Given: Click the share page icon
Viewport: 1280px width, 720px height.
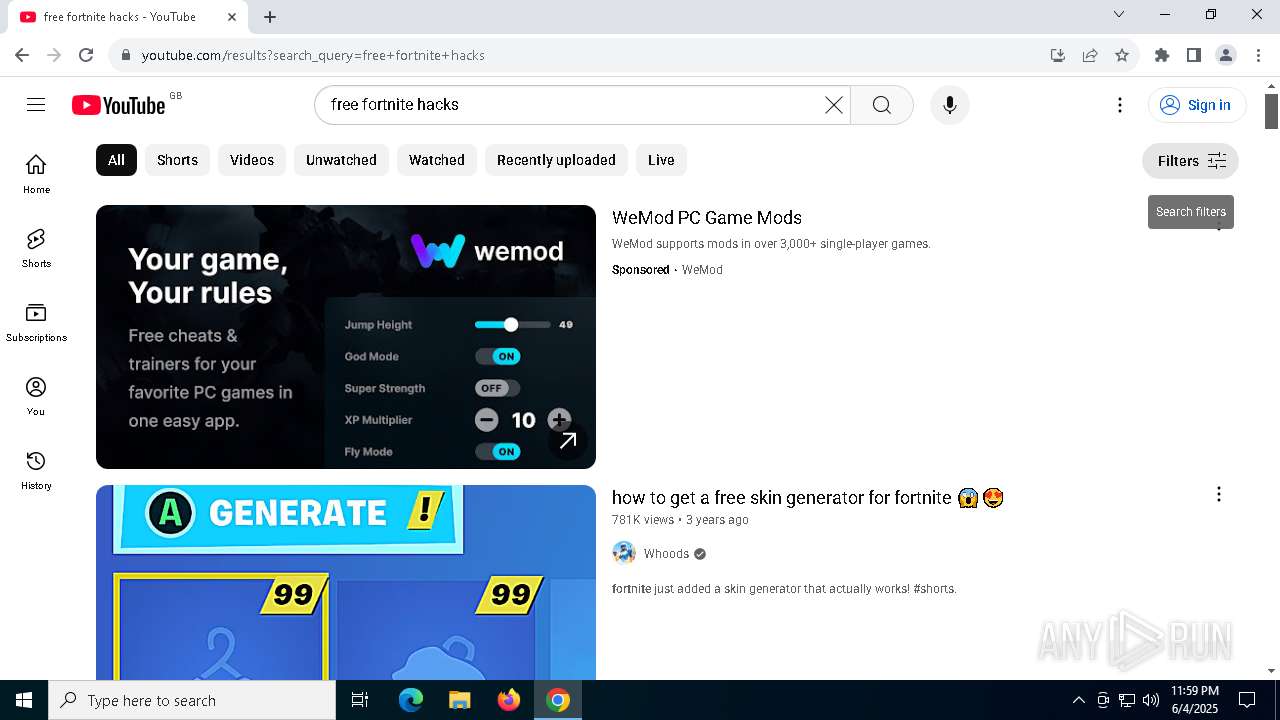Looking at the screenshot, I should pos(1090,55).
